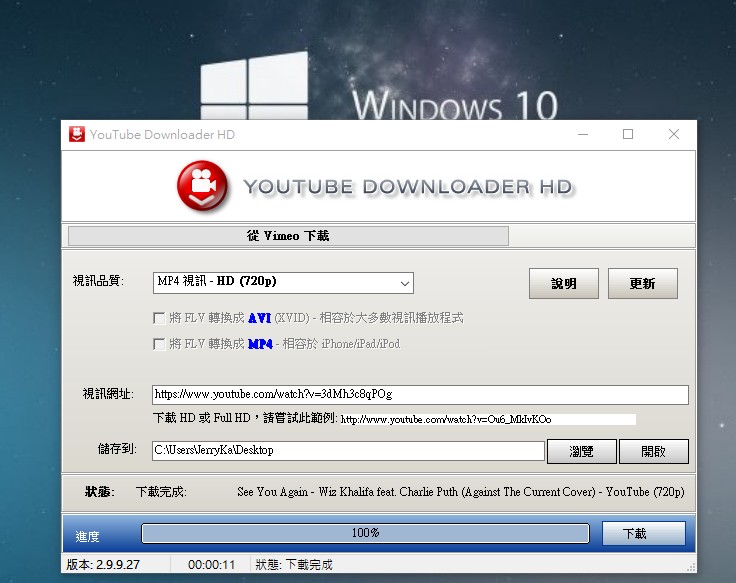The width and height of the screenshot is (736, 583).
Task: Click the 下載 download button
Action: click(x=644, y=534)
